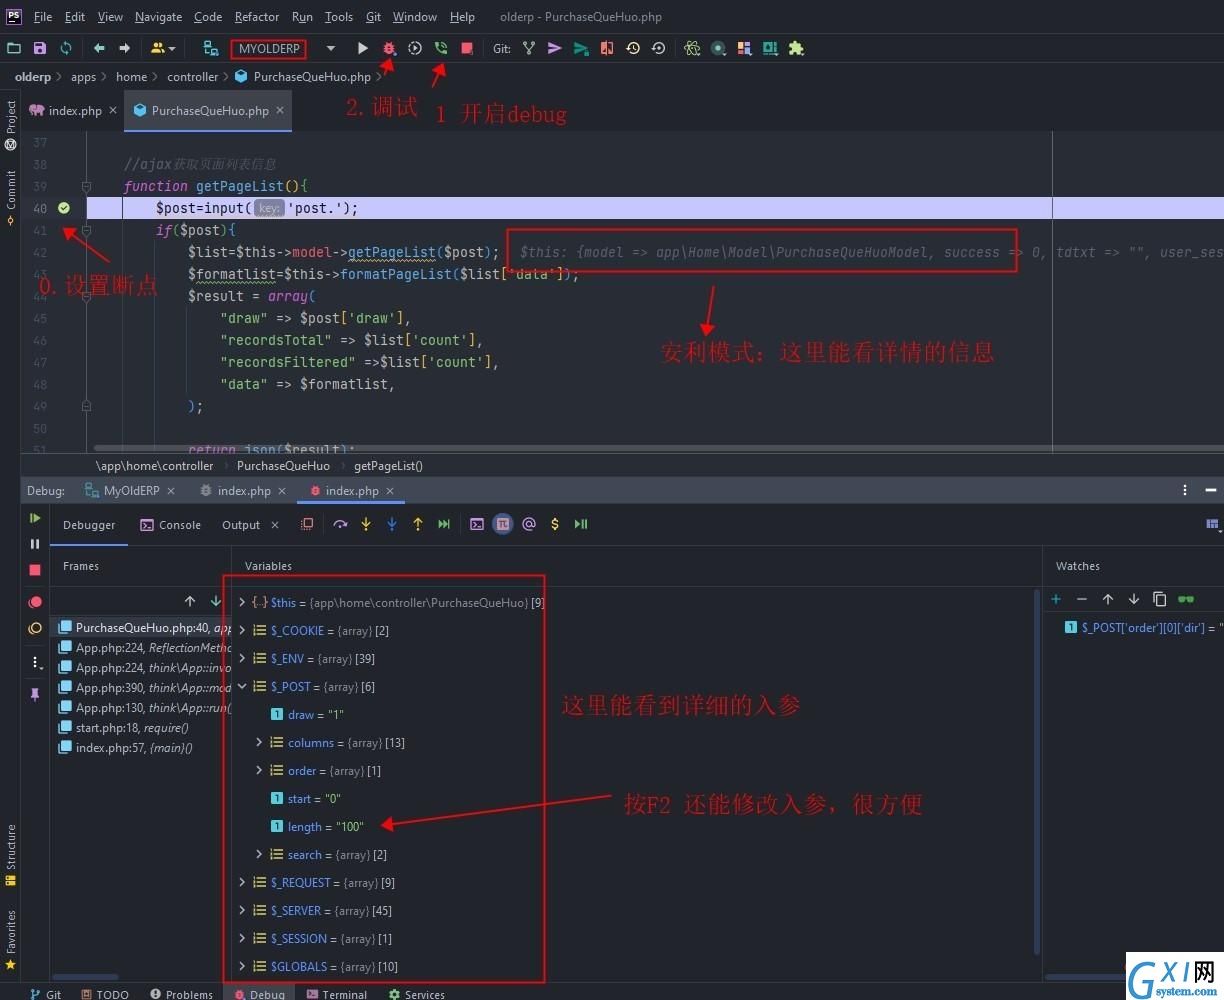Click the Show Execution Point icon
1224x1000 pixels.
[x=307, y=524]
